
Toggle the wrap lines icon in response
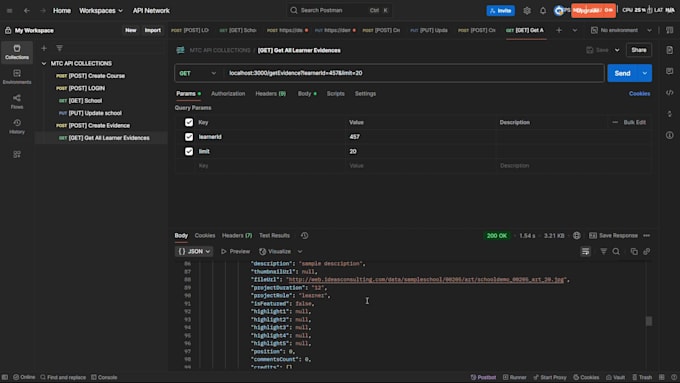pos(585,252)
